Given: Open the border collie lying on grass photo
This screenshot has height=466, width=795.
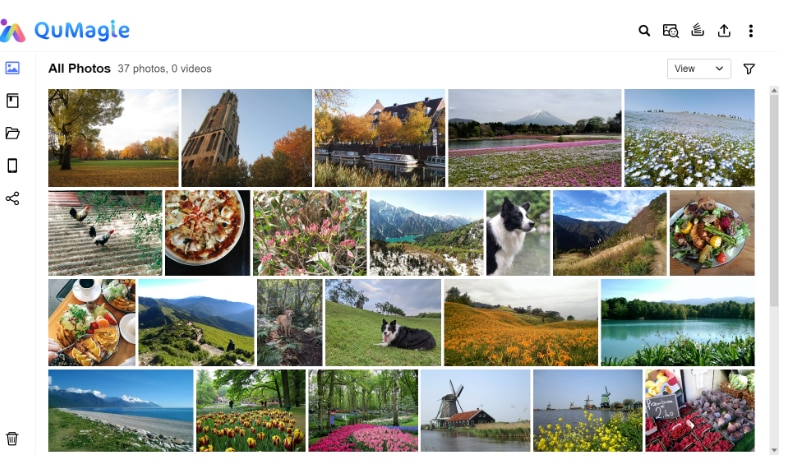Looking at the screenshot, I should point(383,322).
